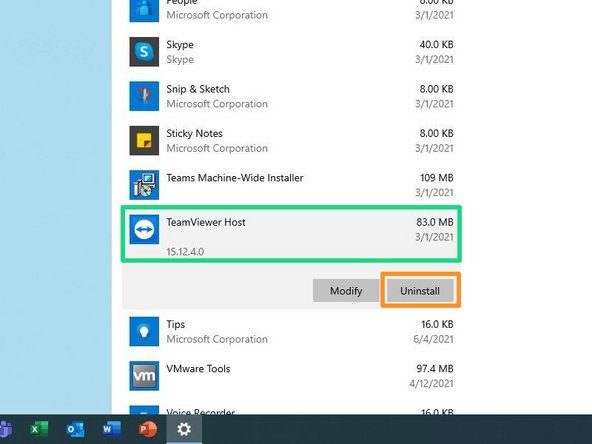
Task: Open Outlook from the taskbar
Action: tap(75, 429)
